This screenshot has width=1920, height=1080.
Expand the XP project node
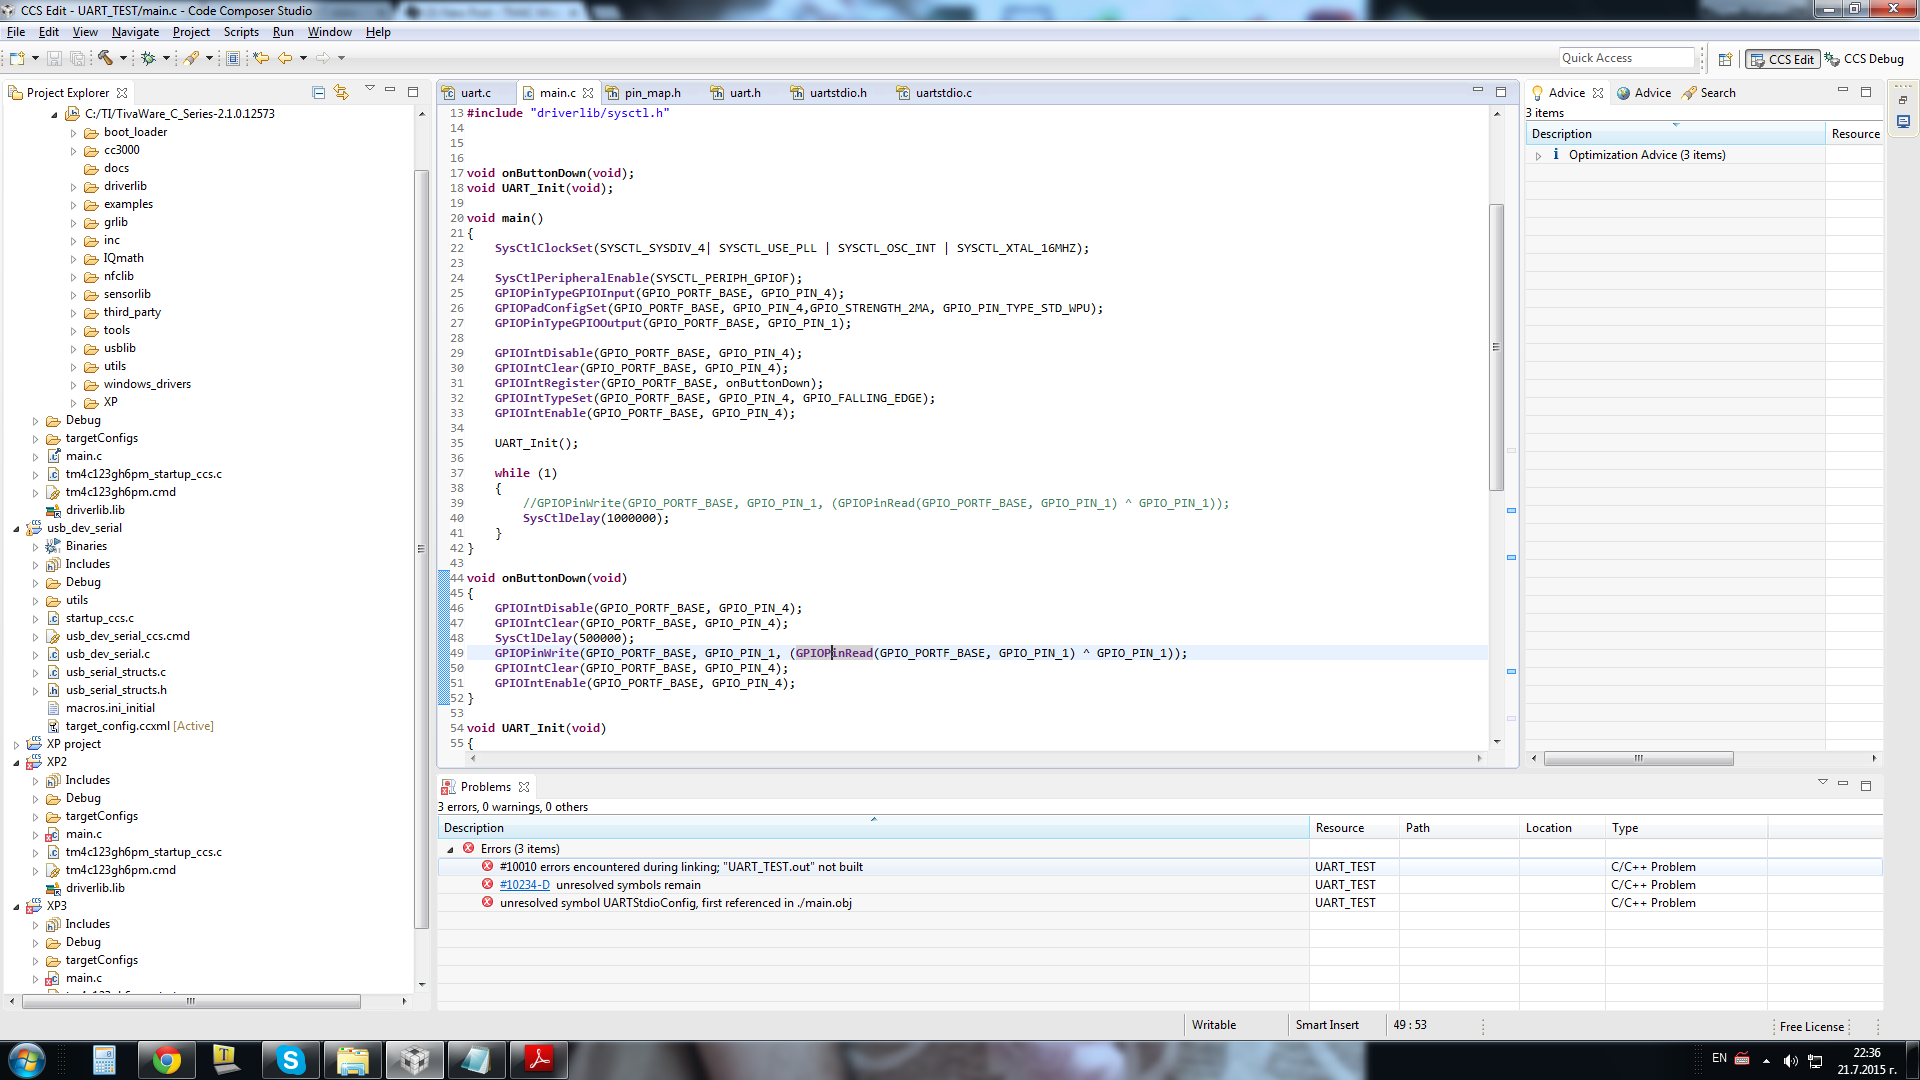tap(16, 745)
